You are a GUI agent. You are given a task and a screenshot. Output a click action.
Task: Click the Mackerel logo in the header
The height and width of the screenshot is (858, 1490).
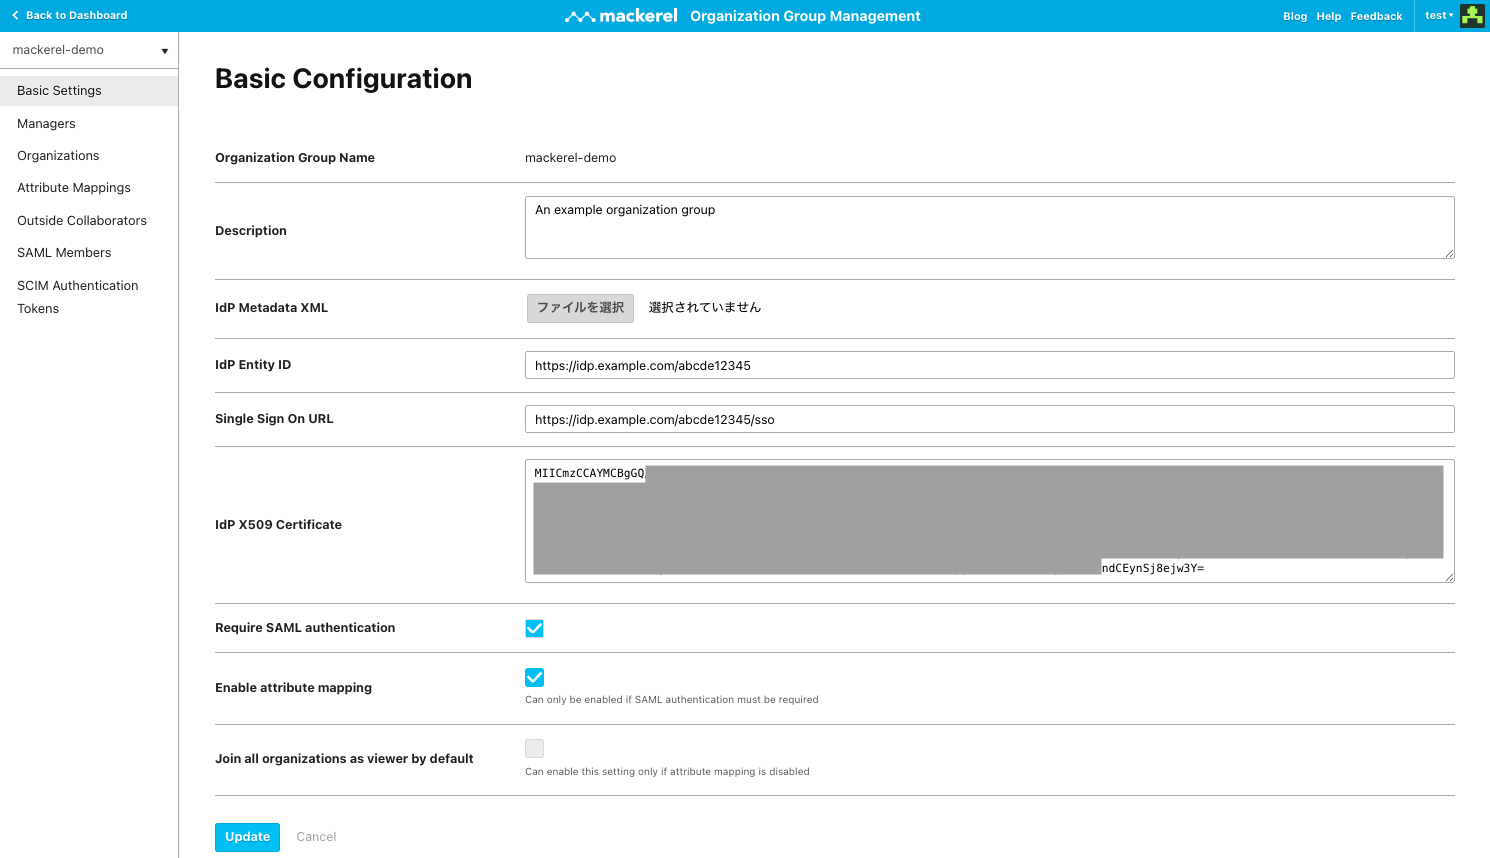[x=621, y=16]
